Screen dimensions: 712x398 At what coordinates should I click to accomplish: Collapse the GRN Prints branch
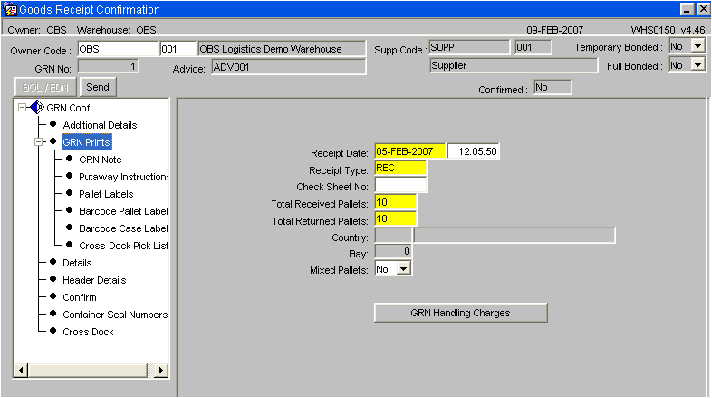point(39,142)
